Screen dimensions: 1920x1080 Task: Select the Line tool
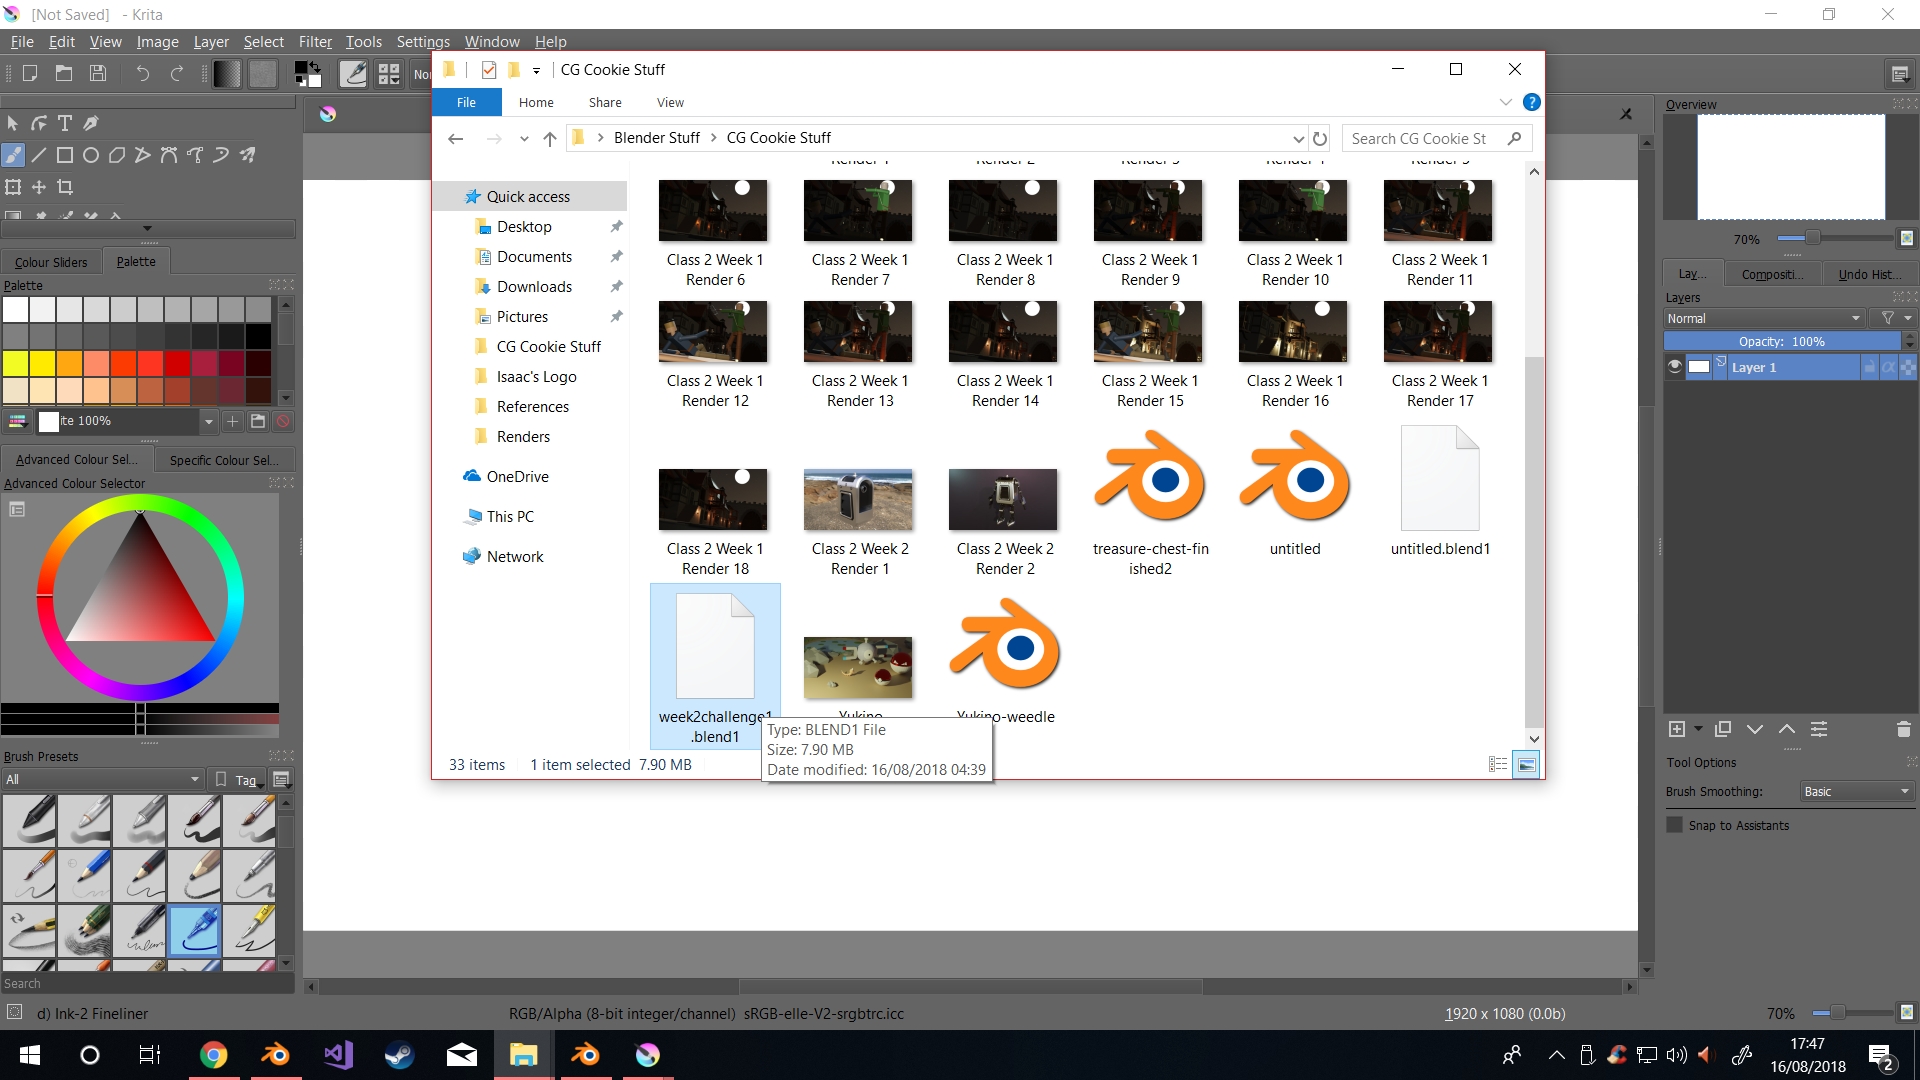[x=39, y=155]
